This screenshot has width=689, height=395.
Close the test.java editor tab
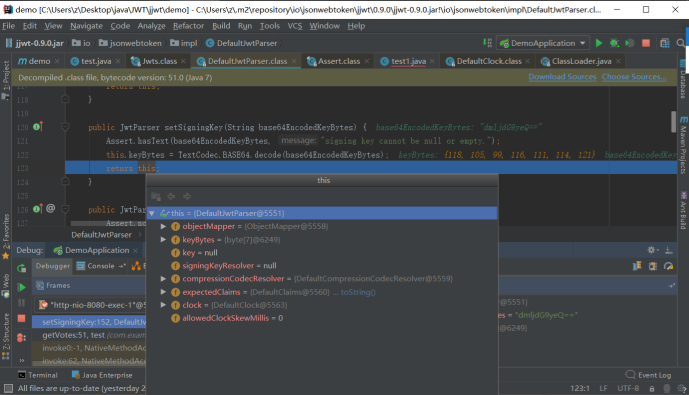[118, 62]
